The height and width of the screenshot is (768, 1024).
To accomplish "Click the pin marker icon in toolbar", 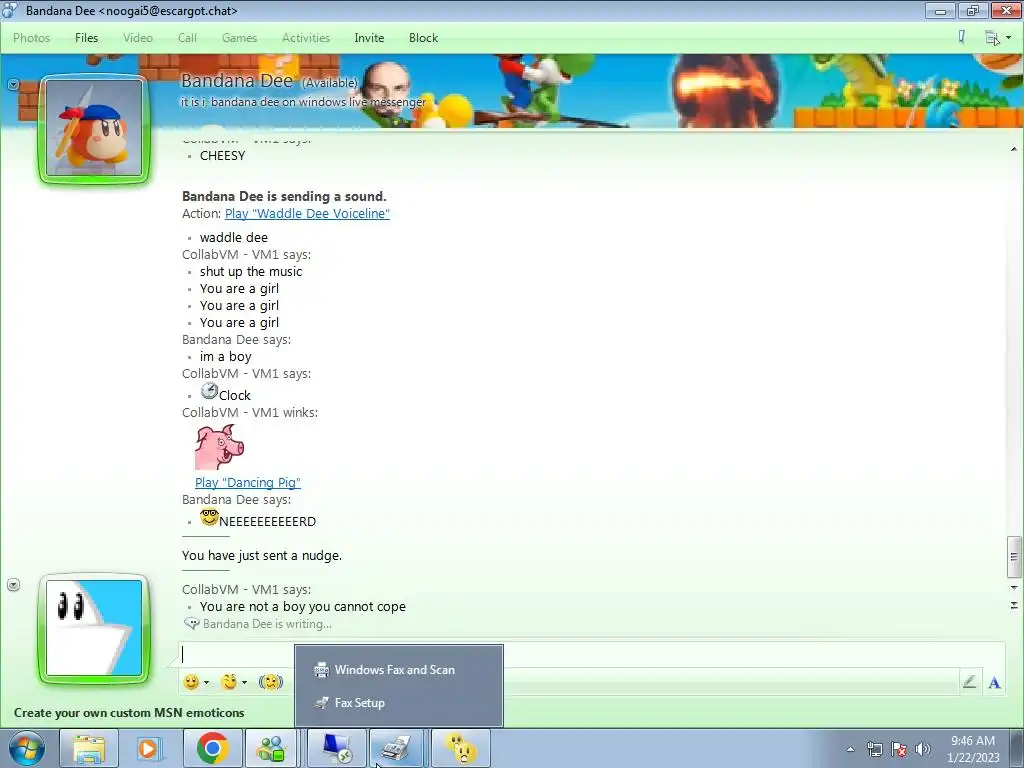I will pyautogui.click(x=961, y=37).
